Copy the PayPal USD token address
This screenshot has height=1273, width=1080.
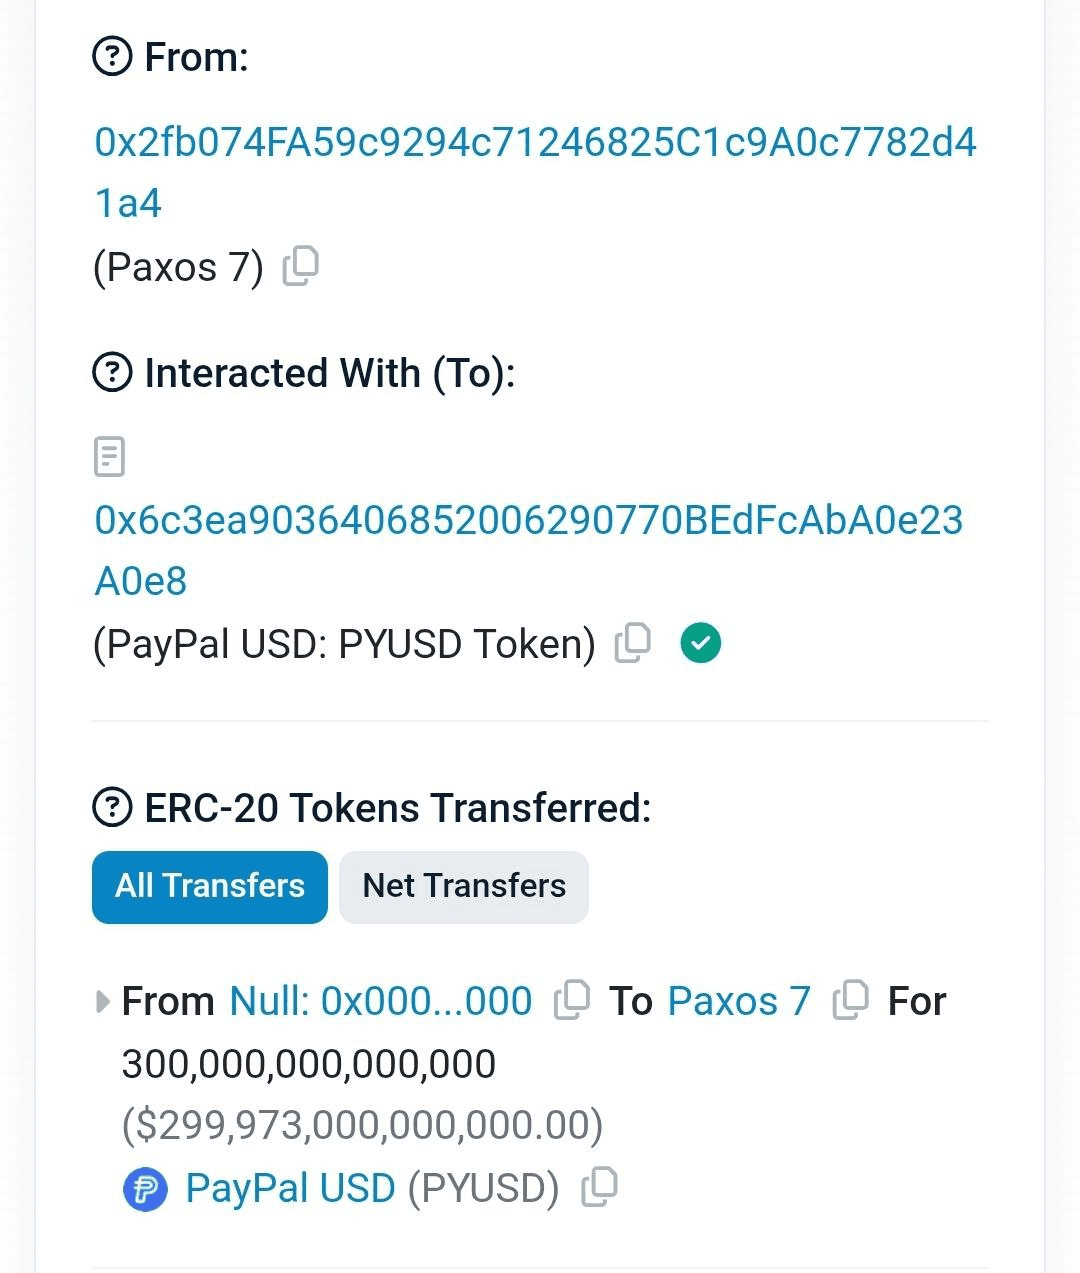(600, 1187)
